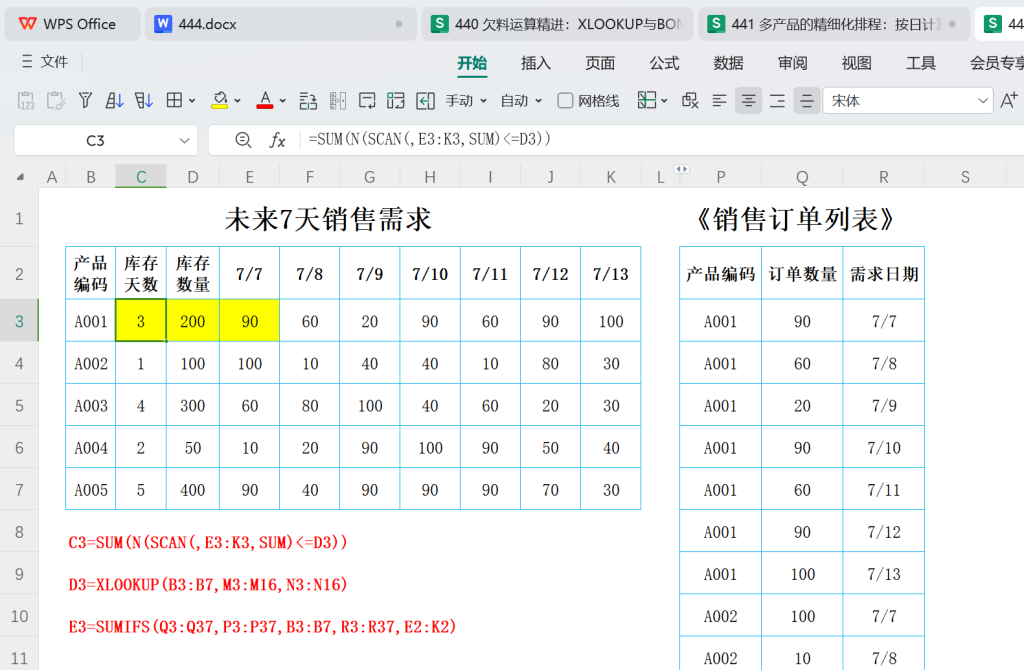Open the 数据 ribbon tab

[x=728, y=63]
